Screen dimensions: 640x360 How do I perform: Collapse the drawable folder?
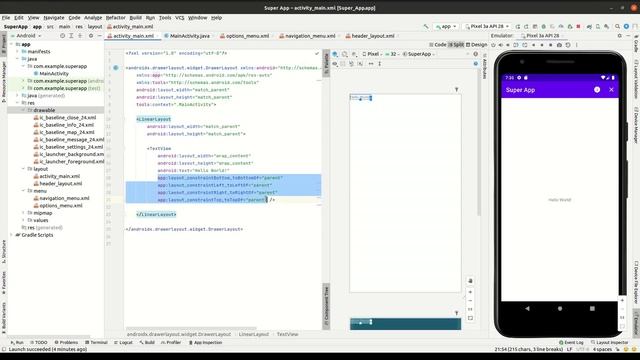(x=23, y=110)
